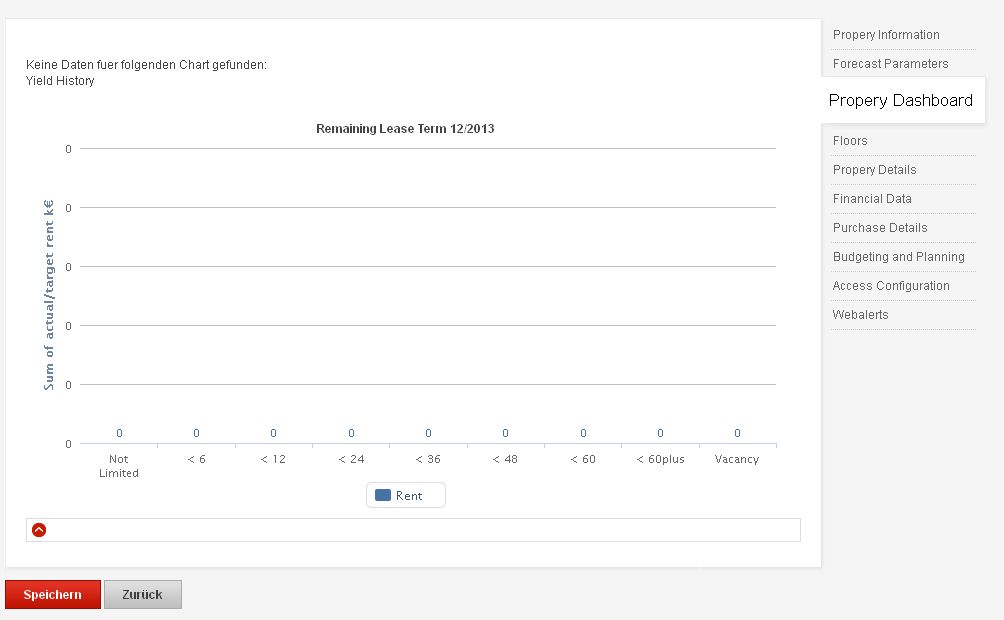Select the < 60plus axis label

[660, 460]
